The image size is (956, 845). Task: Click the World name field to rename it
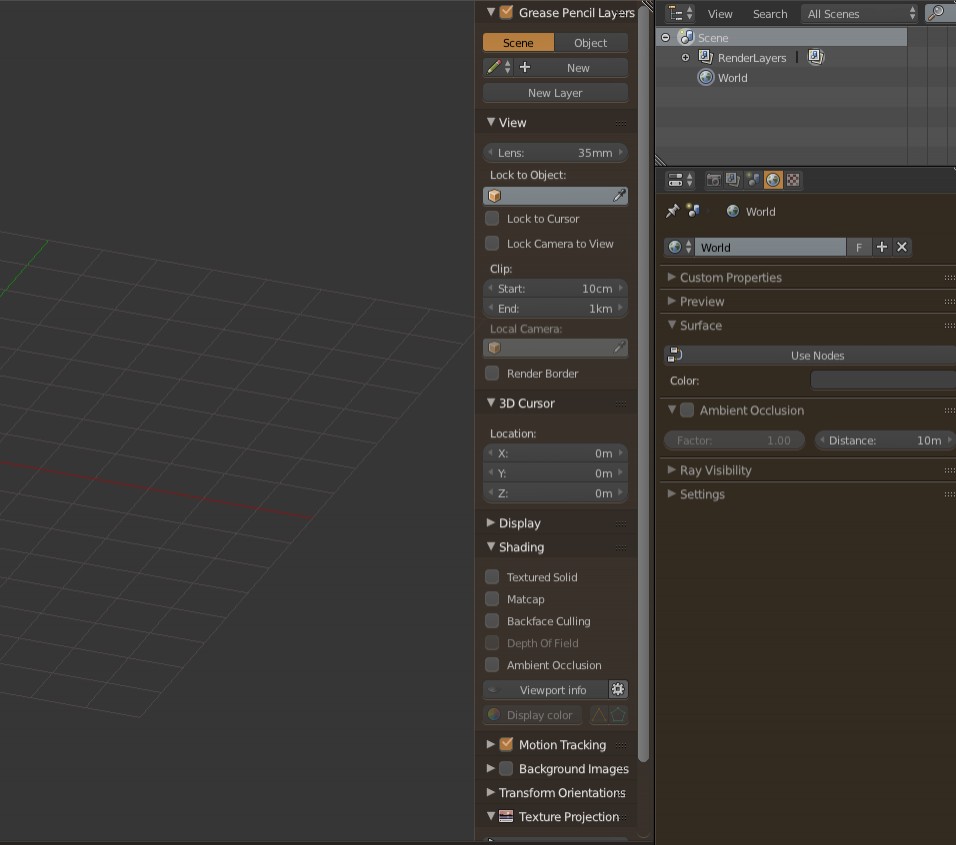click(x=770, y=247)
